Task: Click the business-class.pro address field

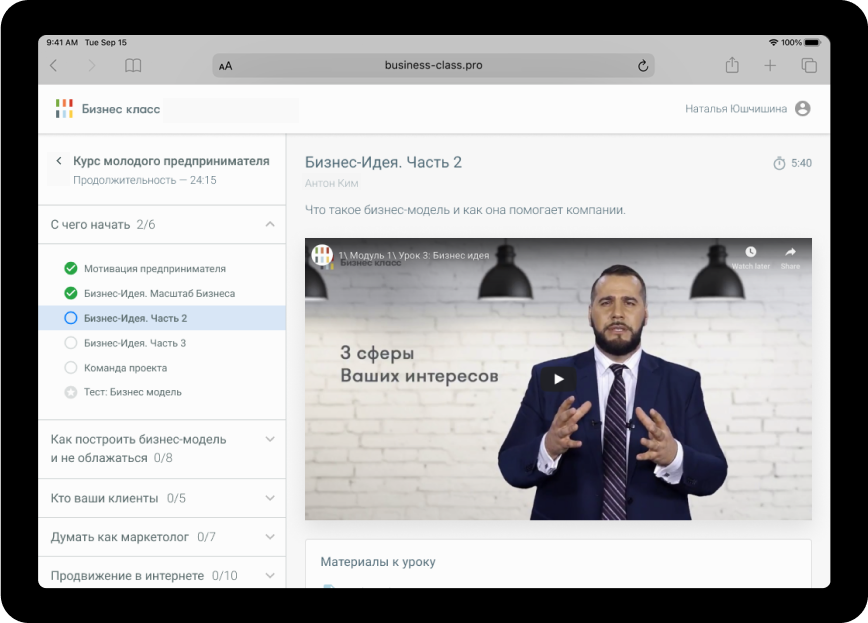Action: 433,66
